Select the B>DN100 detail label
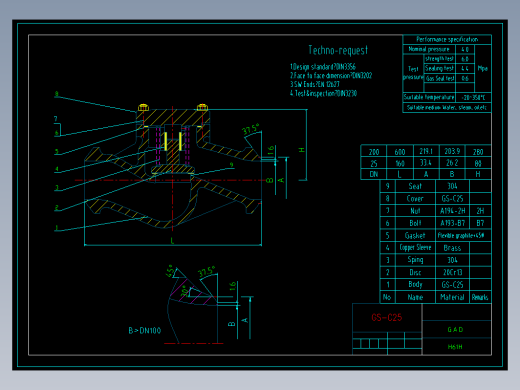This screenshot has height=390, width=520. (145, 331)
